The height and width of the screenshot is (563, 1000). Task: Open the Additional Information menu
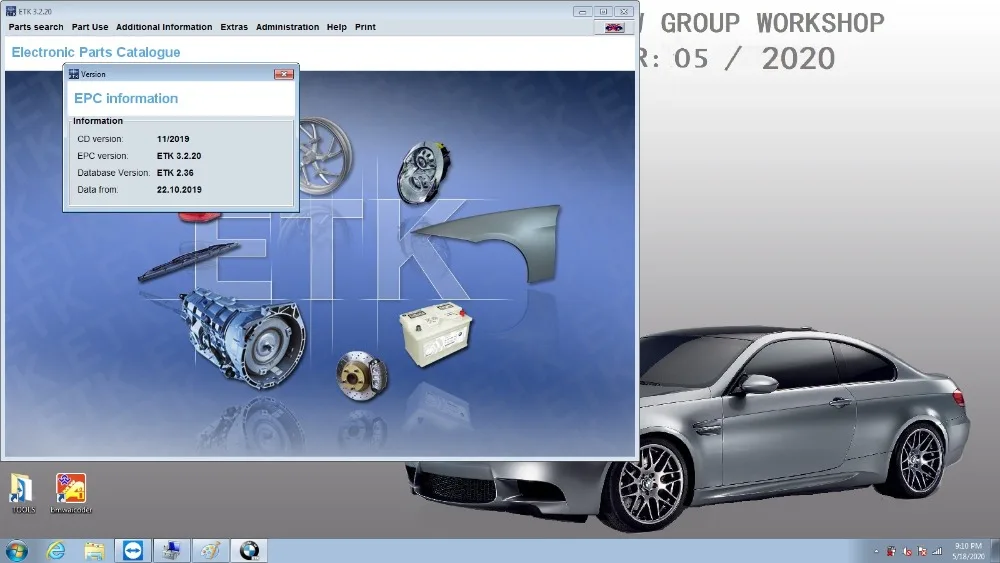(164, 27)
